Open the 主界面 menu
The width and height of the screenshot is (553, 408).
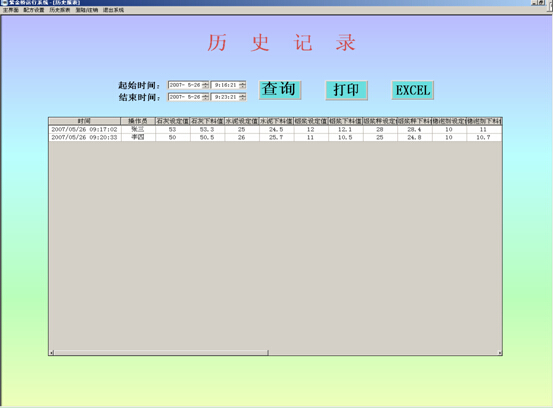11,10
